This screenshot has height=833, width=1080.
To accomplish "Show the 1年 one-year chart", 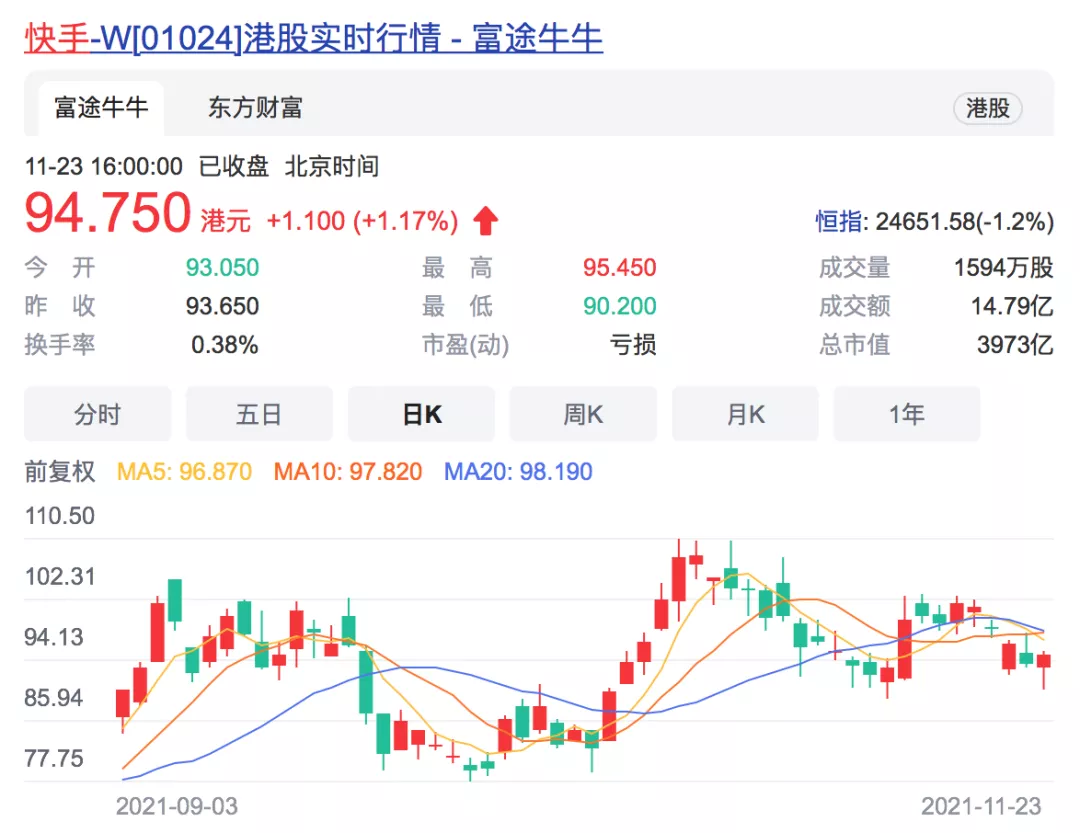I will [907, 414].
